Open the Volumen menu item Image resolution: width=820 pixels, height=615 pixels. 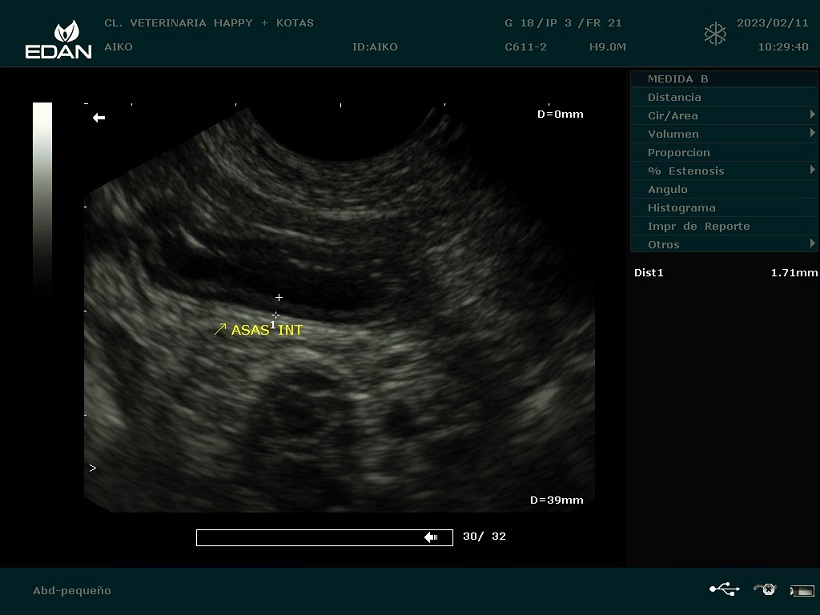pyautogui.click(x=724, y=134)
